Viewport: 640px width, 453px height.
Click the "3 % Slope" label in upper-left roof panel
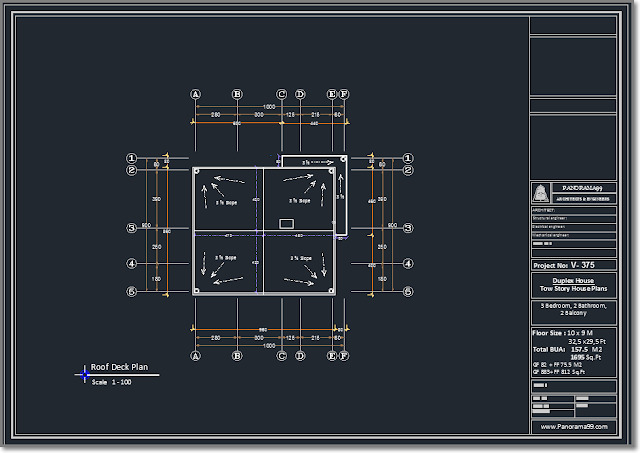(x=227, y=202)
